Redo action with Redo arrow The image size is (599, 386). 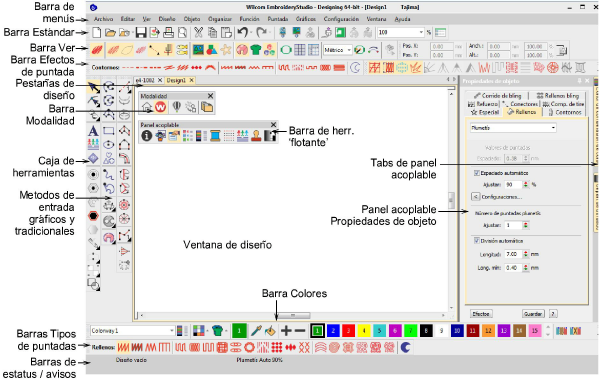[262, 32]
